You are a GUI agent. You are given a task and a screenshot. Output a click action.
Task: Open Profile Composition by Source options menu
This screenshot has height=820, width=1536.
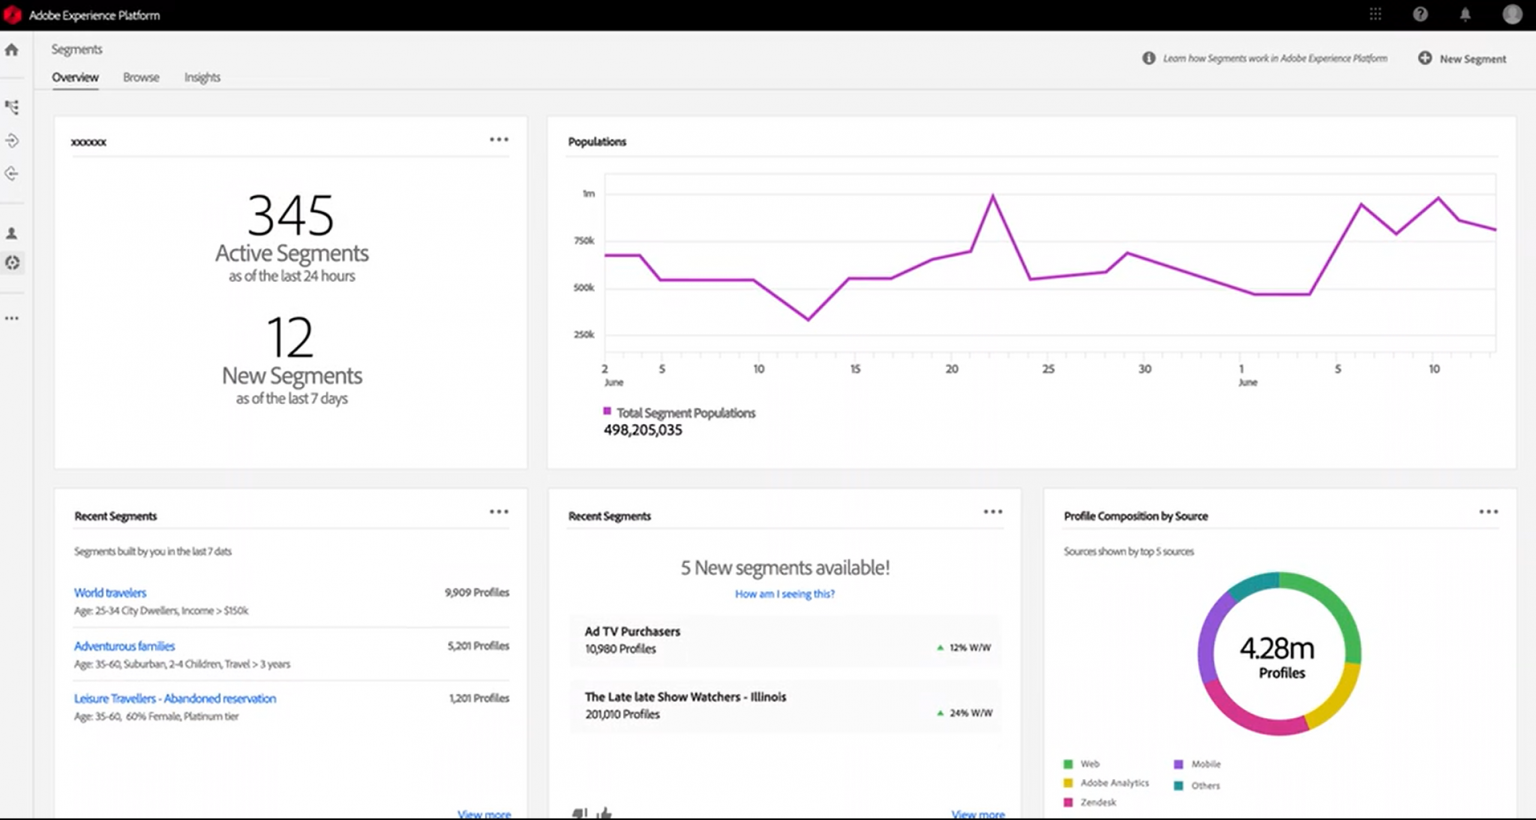(x=1487, y=511)
